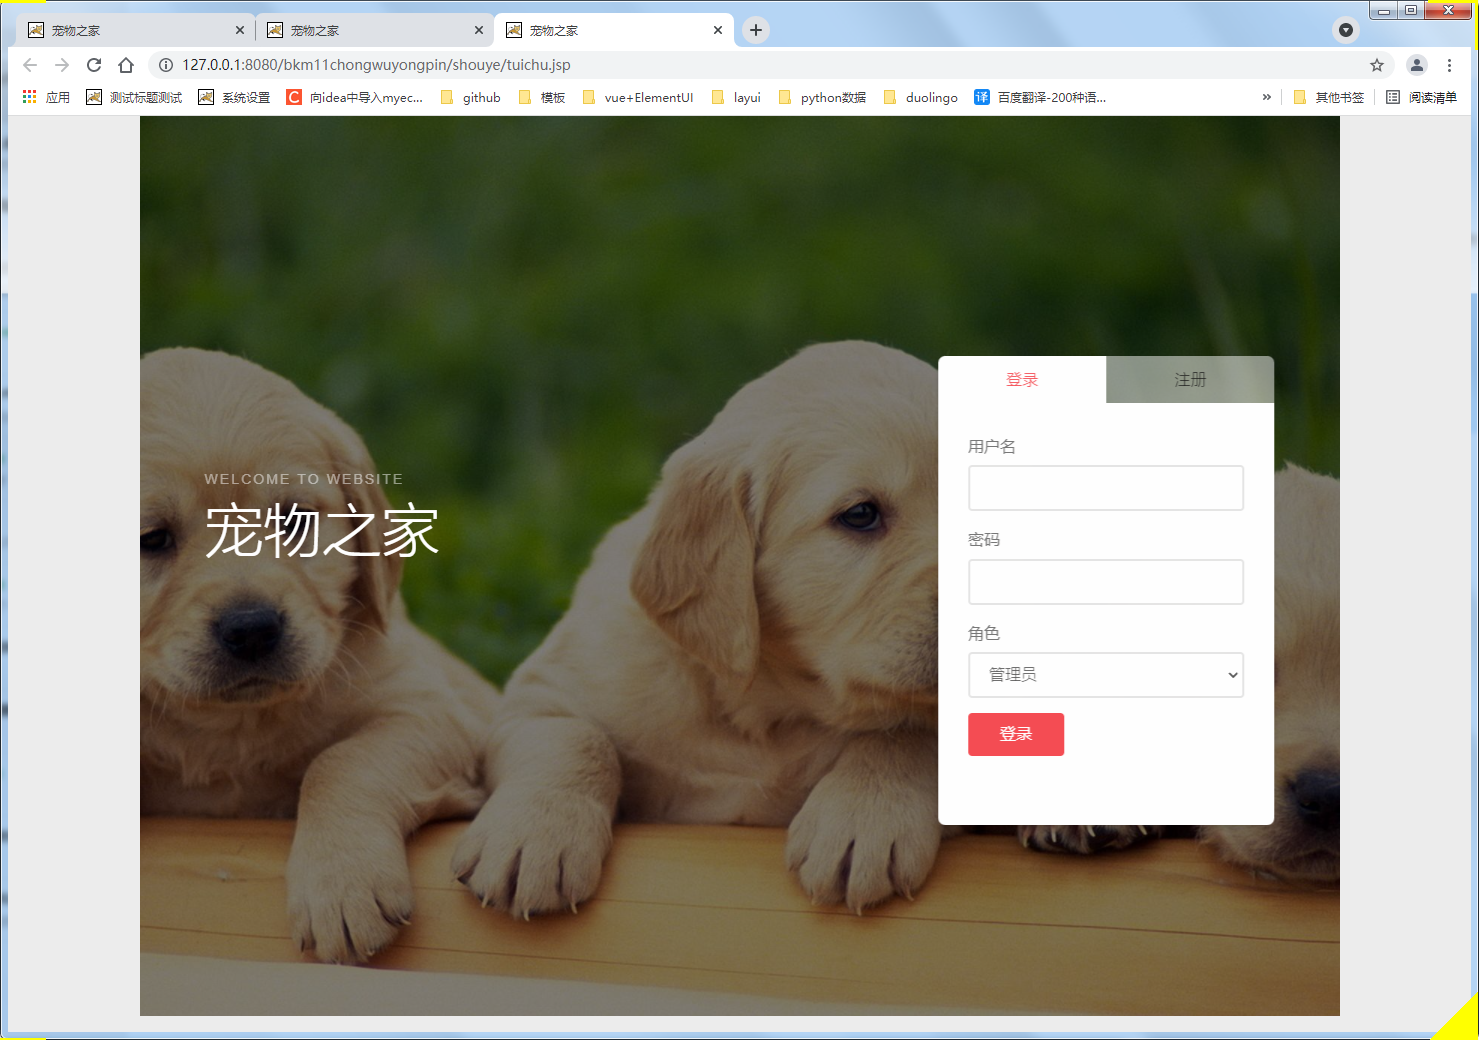Switch to the 注册 registration tab
Viewport: 1479px width, 1040px height.
pos(1189,379)
